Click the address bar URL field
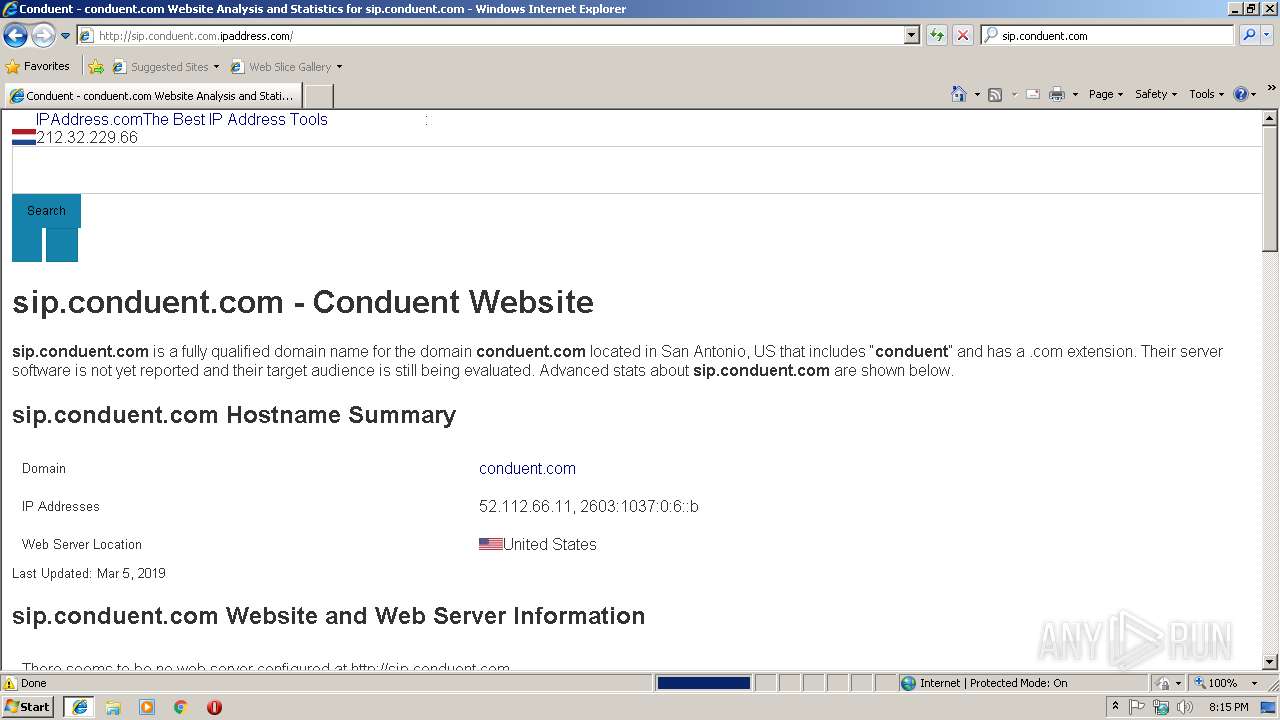This screenshot has height=720, width=1280. click(x=490, y=35)
